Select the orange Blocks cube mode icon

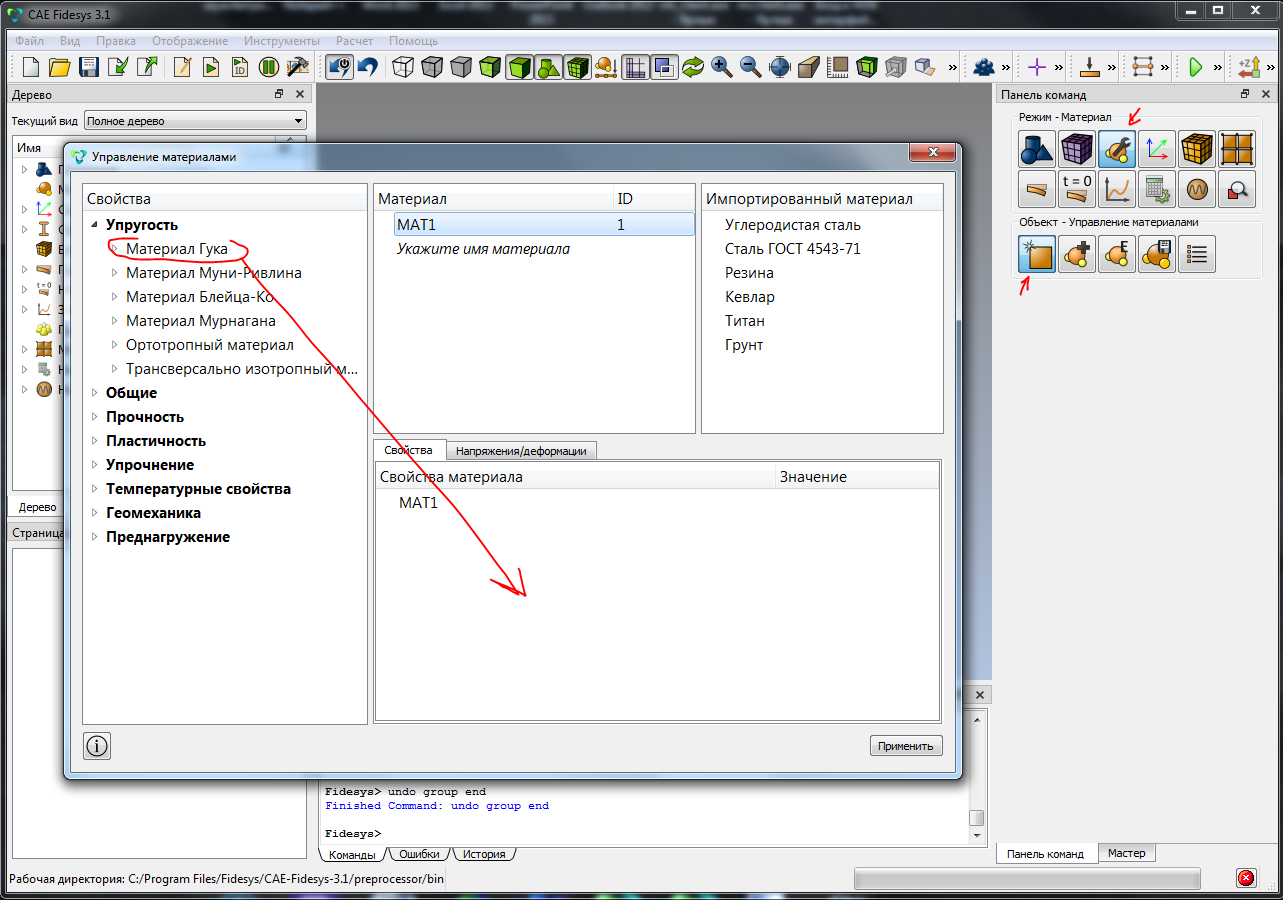coord(1197,149)
